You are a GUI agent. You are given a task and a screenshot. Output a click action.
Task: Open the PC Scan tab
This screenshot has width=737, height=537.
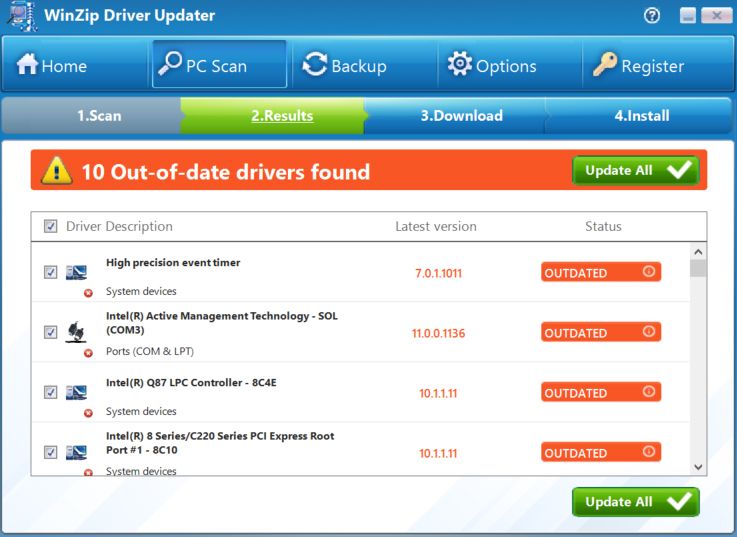coord(219,64)
